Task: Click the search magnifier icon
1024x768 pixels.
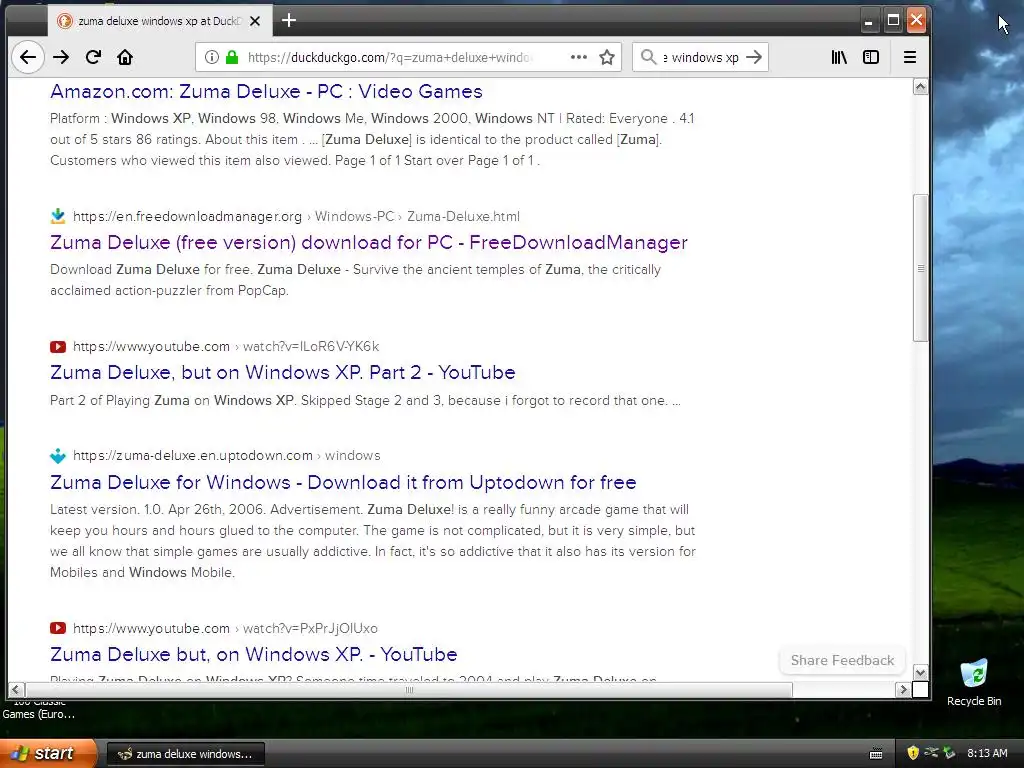Action: (x=648, y=57)
